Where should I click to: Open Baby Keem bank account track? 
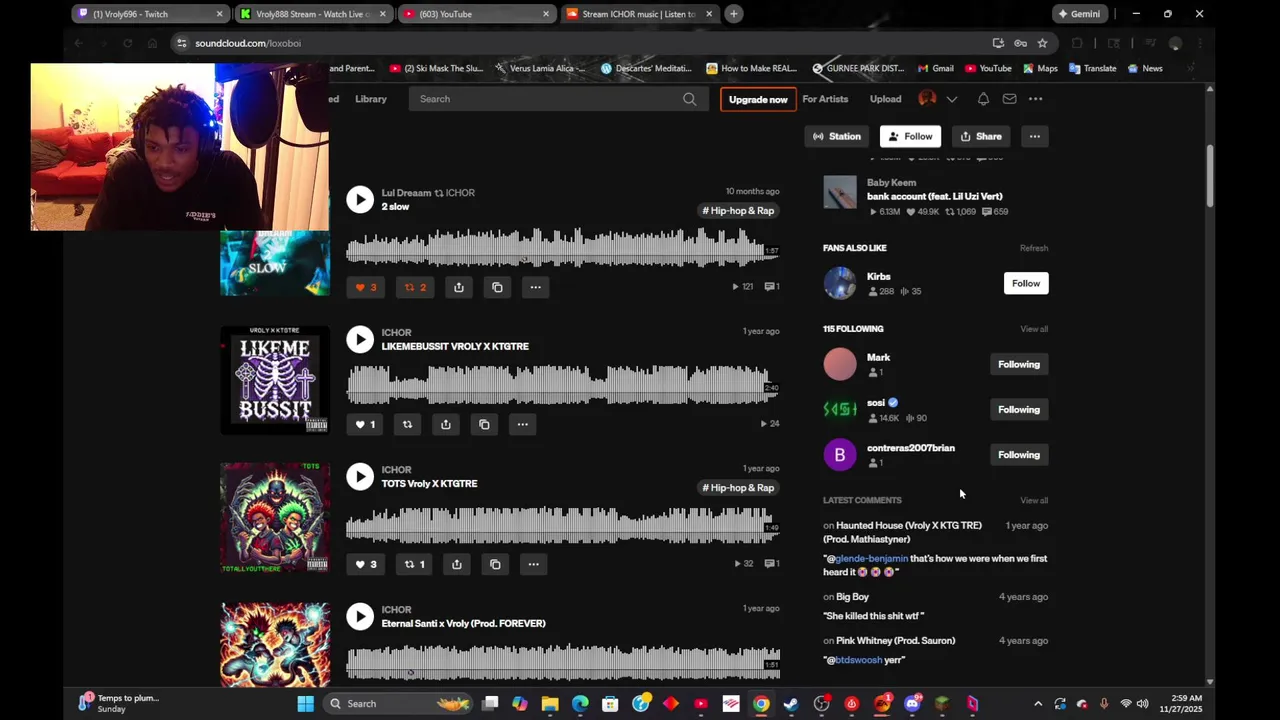[934, 196]
